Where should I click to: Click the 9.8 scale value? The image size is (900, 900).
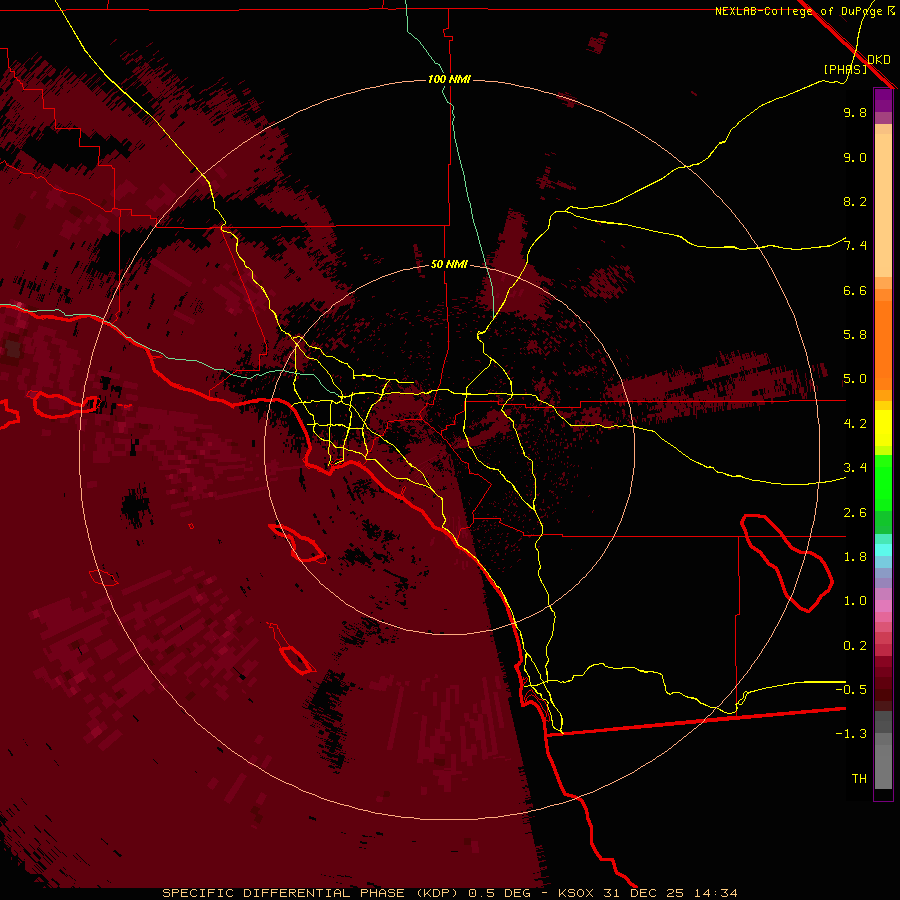[x=855, y=113]
